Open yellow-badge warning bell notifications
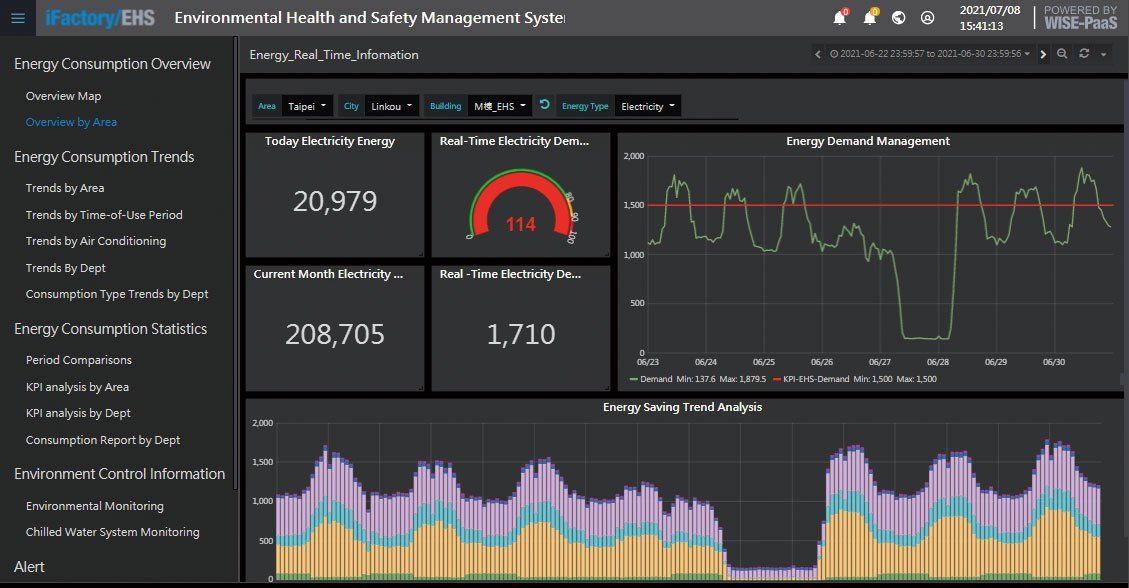The width and height of the screenshot is (1129, 588). pyautogui.click(x=870, y=17)
